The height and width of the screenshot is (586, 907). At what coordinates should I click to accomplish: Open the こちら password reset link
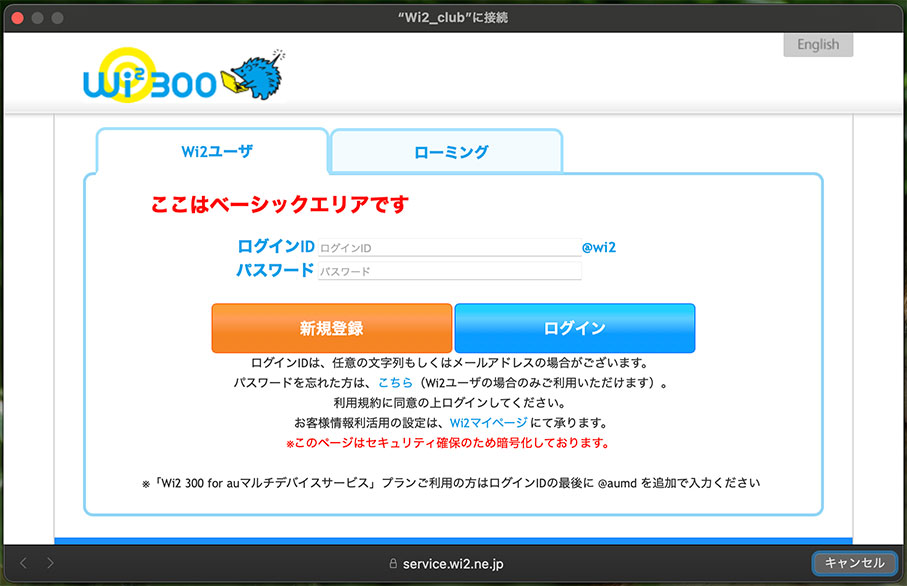396,382
